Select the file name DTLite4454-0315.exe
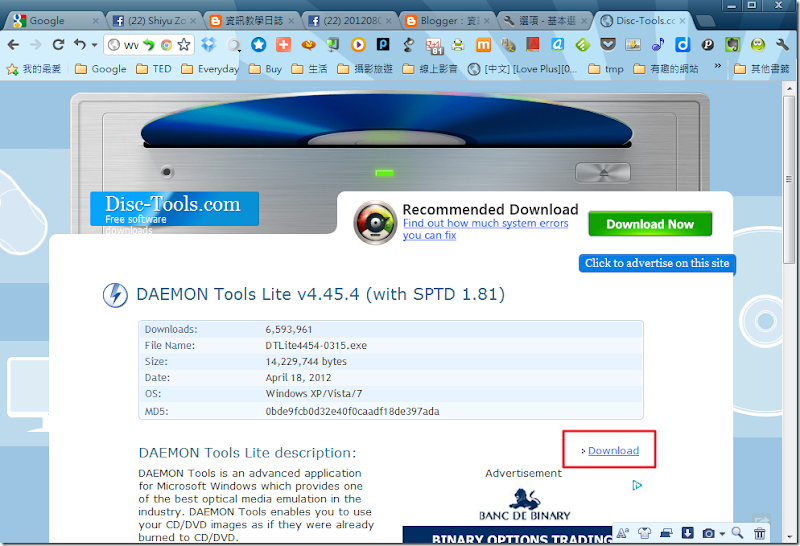Screen dimensions: 800x546 [316, 345]
